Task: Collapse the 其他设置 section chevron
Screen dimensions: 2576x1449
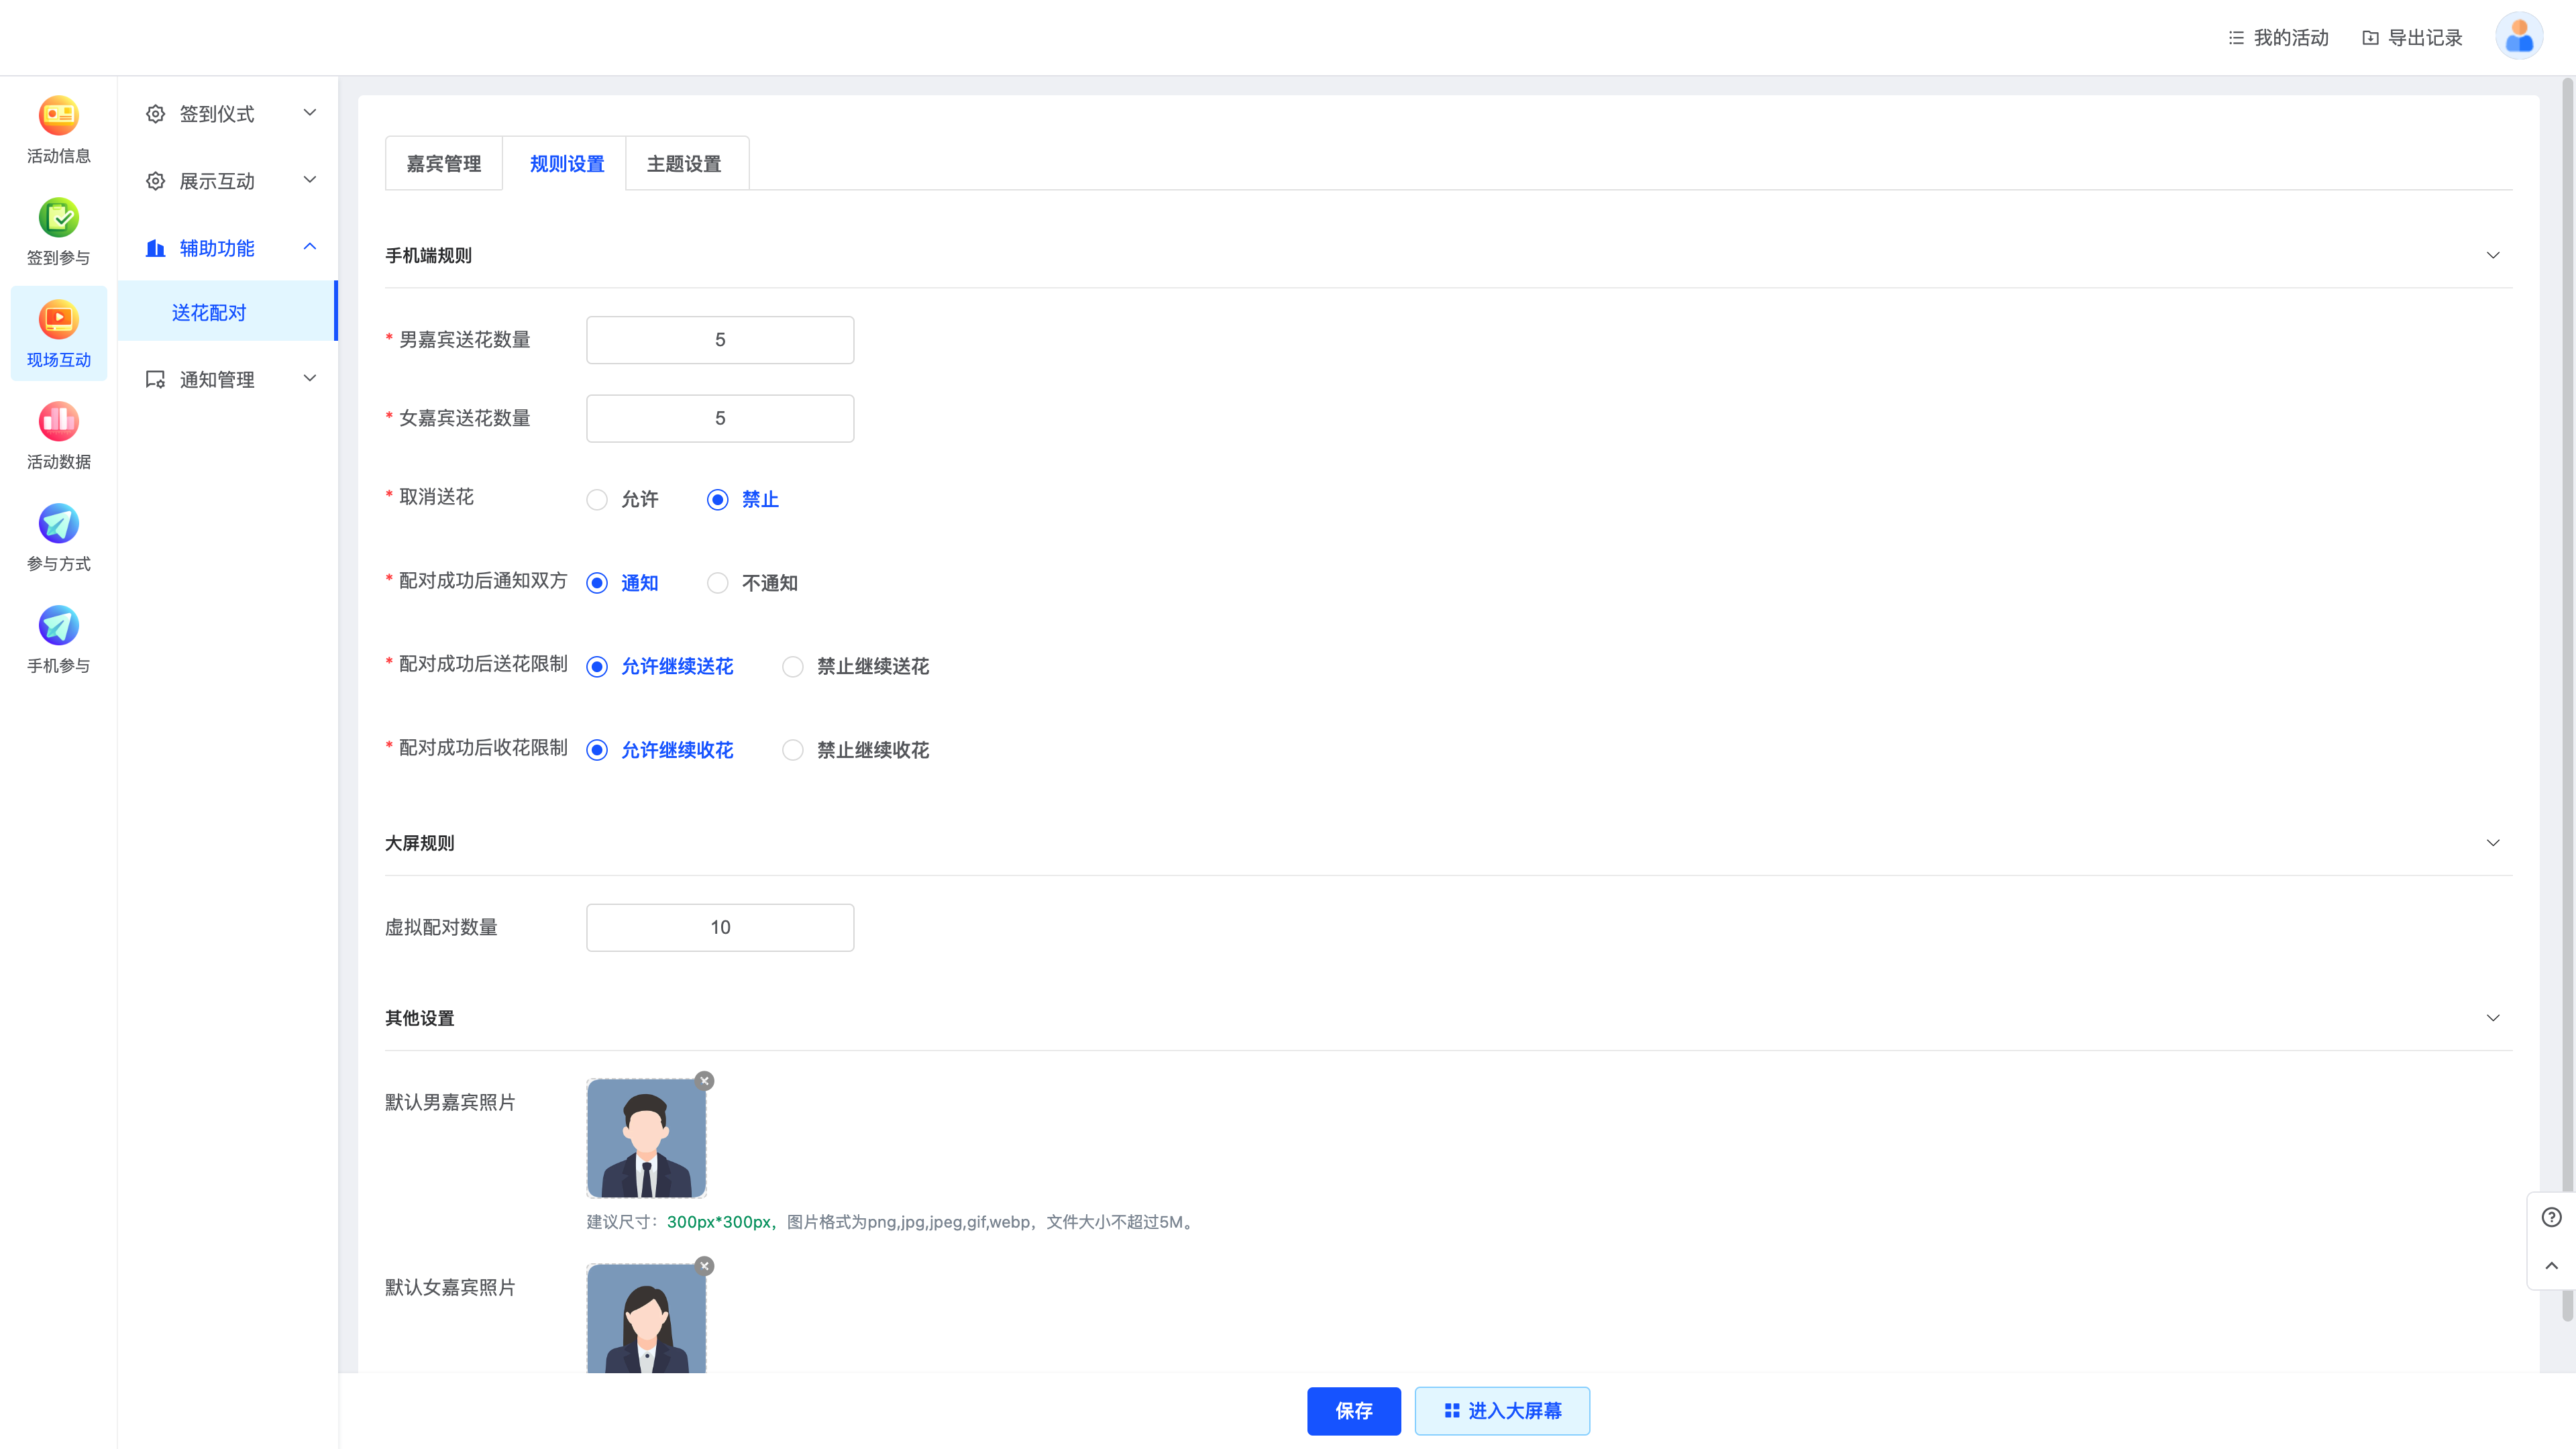Action: point(2493,1018)
